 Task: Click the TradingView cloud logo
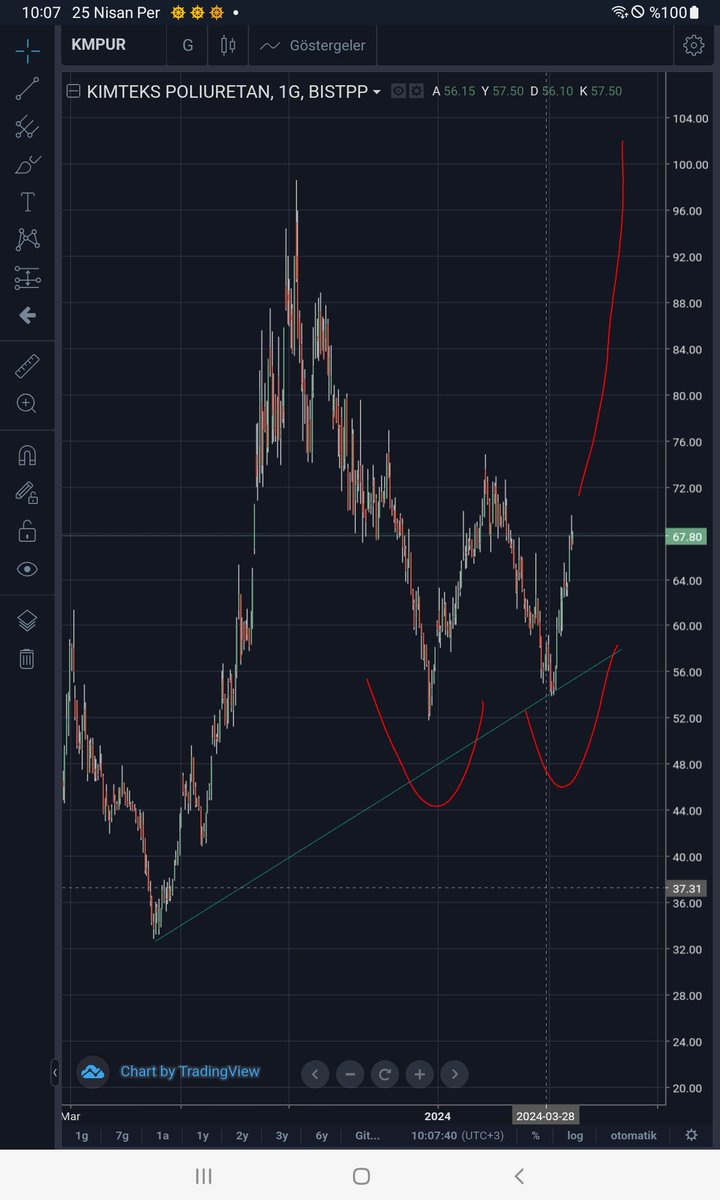pos(92,1071)
